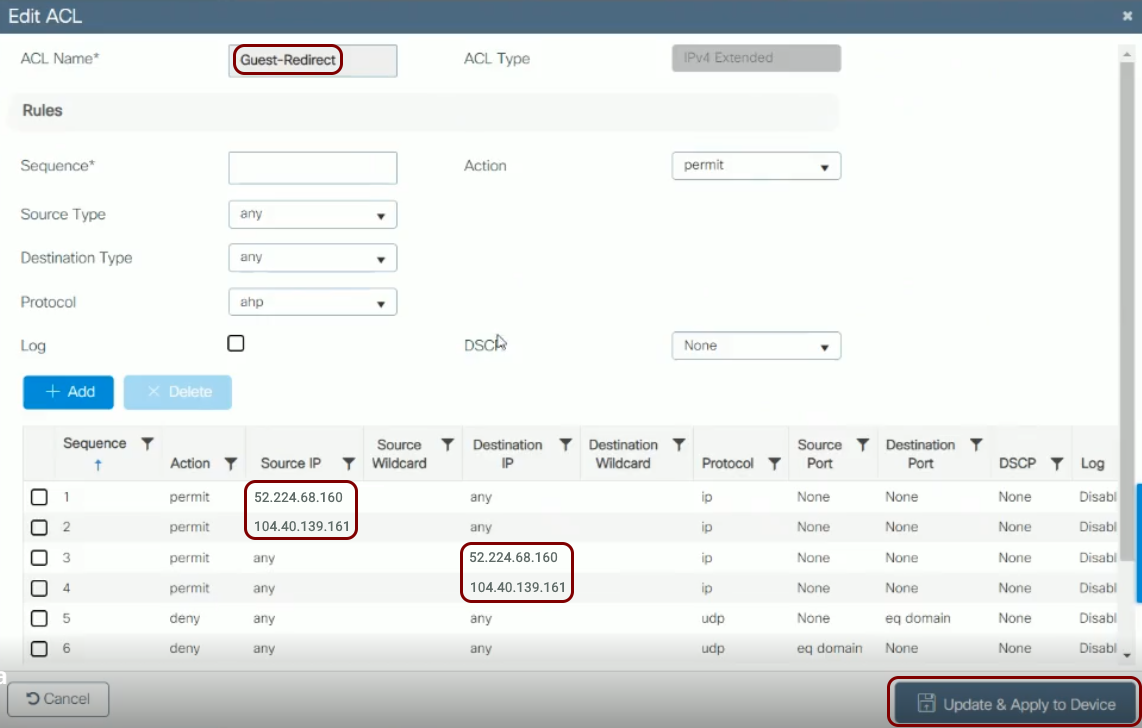Tick the checkbox for sequence 5 deny rule
The width and height of the screenshot is (1142, 728).
(x=39, y=619)
